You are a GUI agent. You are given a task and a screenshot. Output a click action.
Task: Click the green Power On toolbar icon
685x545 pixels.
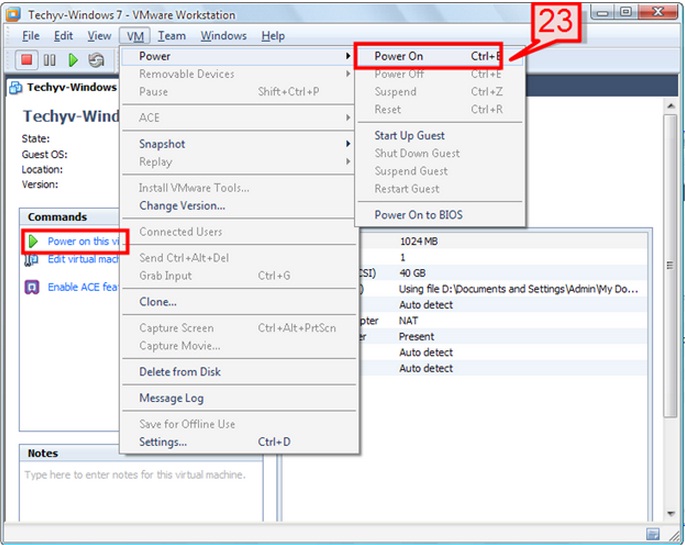73,60
